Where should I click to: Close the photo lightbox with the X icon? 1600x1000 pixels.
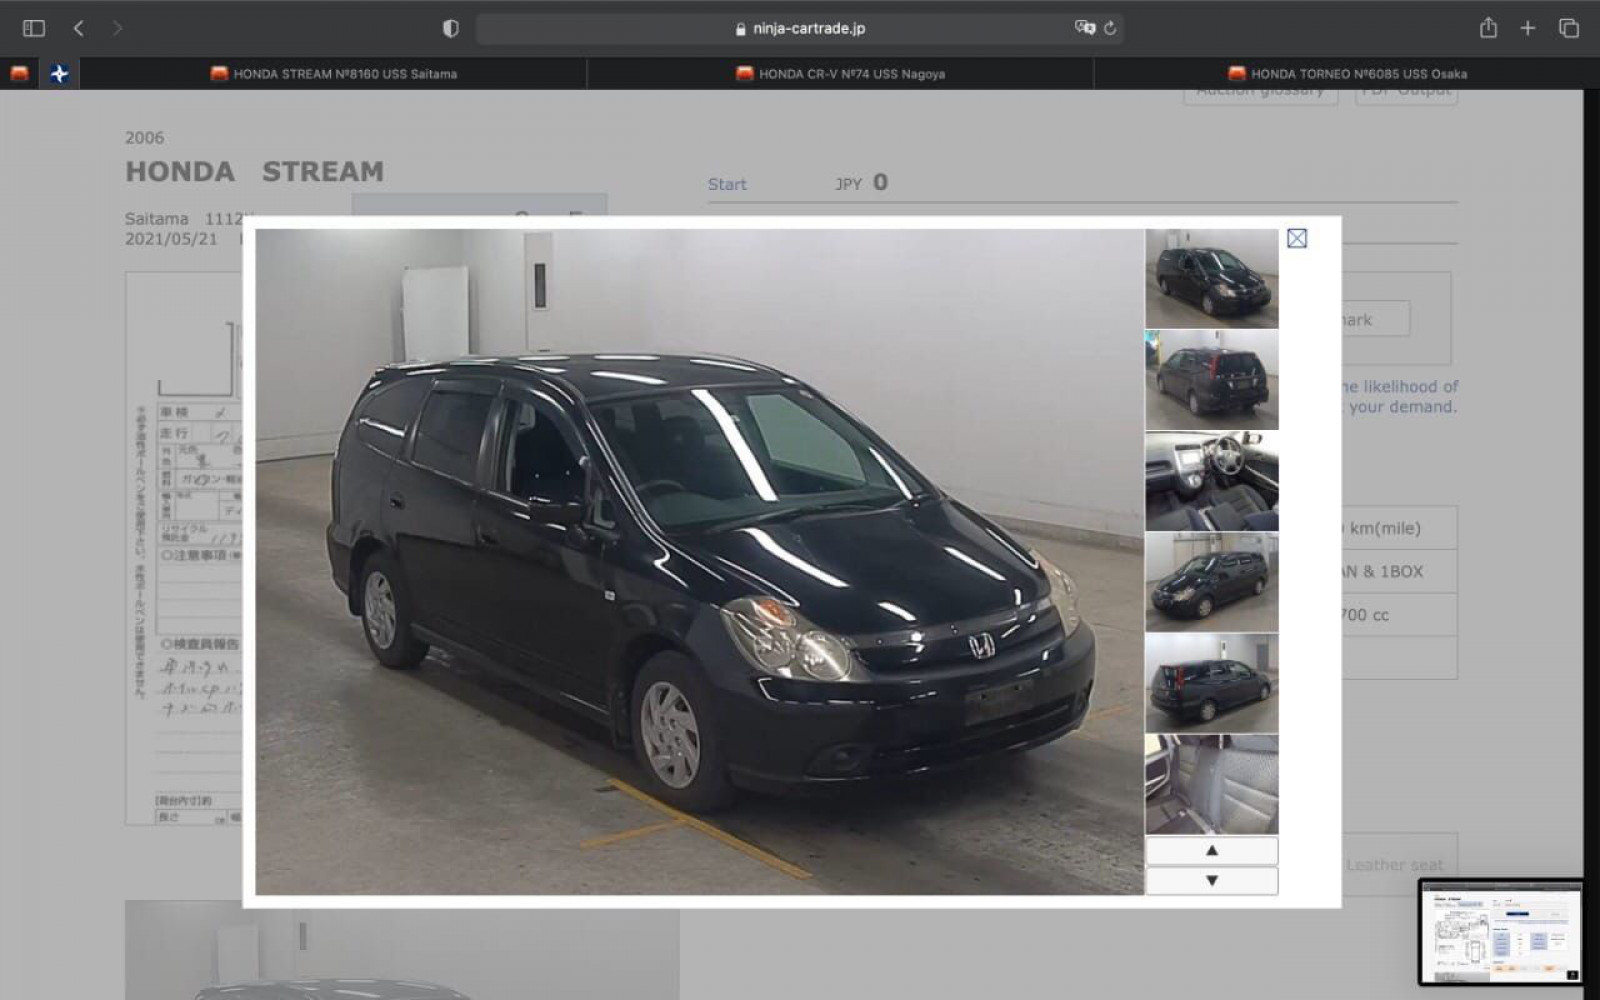click(1297, 238)
